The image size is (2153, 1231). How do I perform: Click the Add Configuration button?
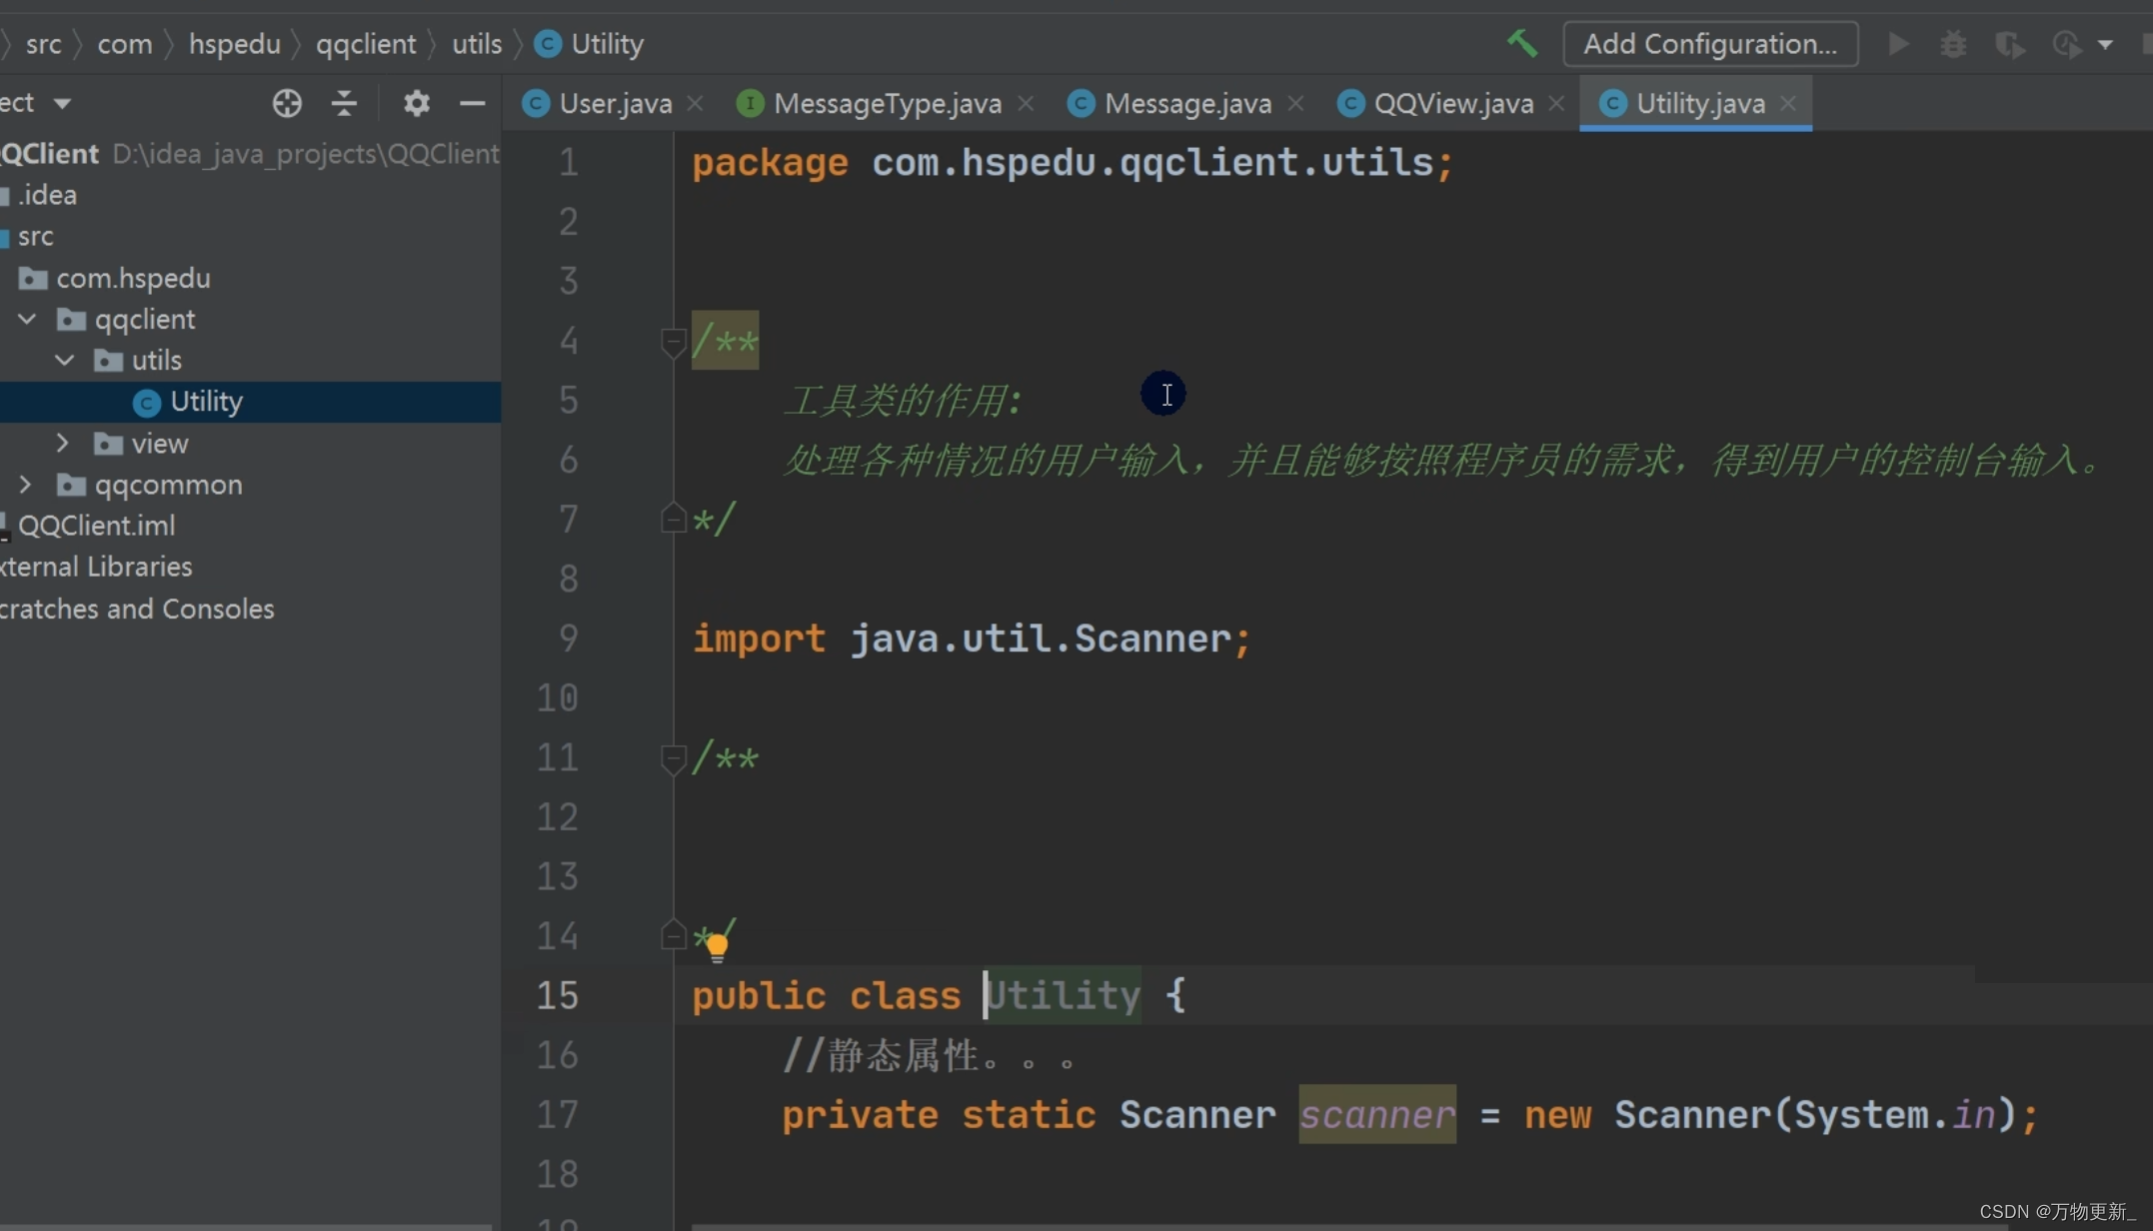click(1709, 41)
